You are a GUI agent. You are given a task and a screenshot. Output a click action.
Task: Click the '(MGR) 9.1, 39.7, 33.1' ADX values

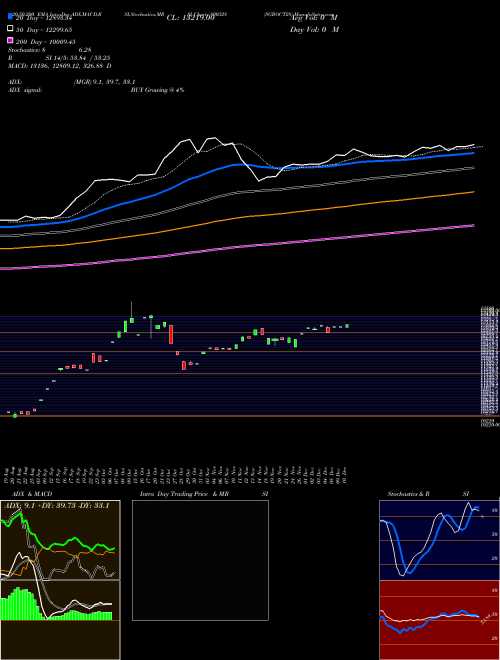pos(104,82)
